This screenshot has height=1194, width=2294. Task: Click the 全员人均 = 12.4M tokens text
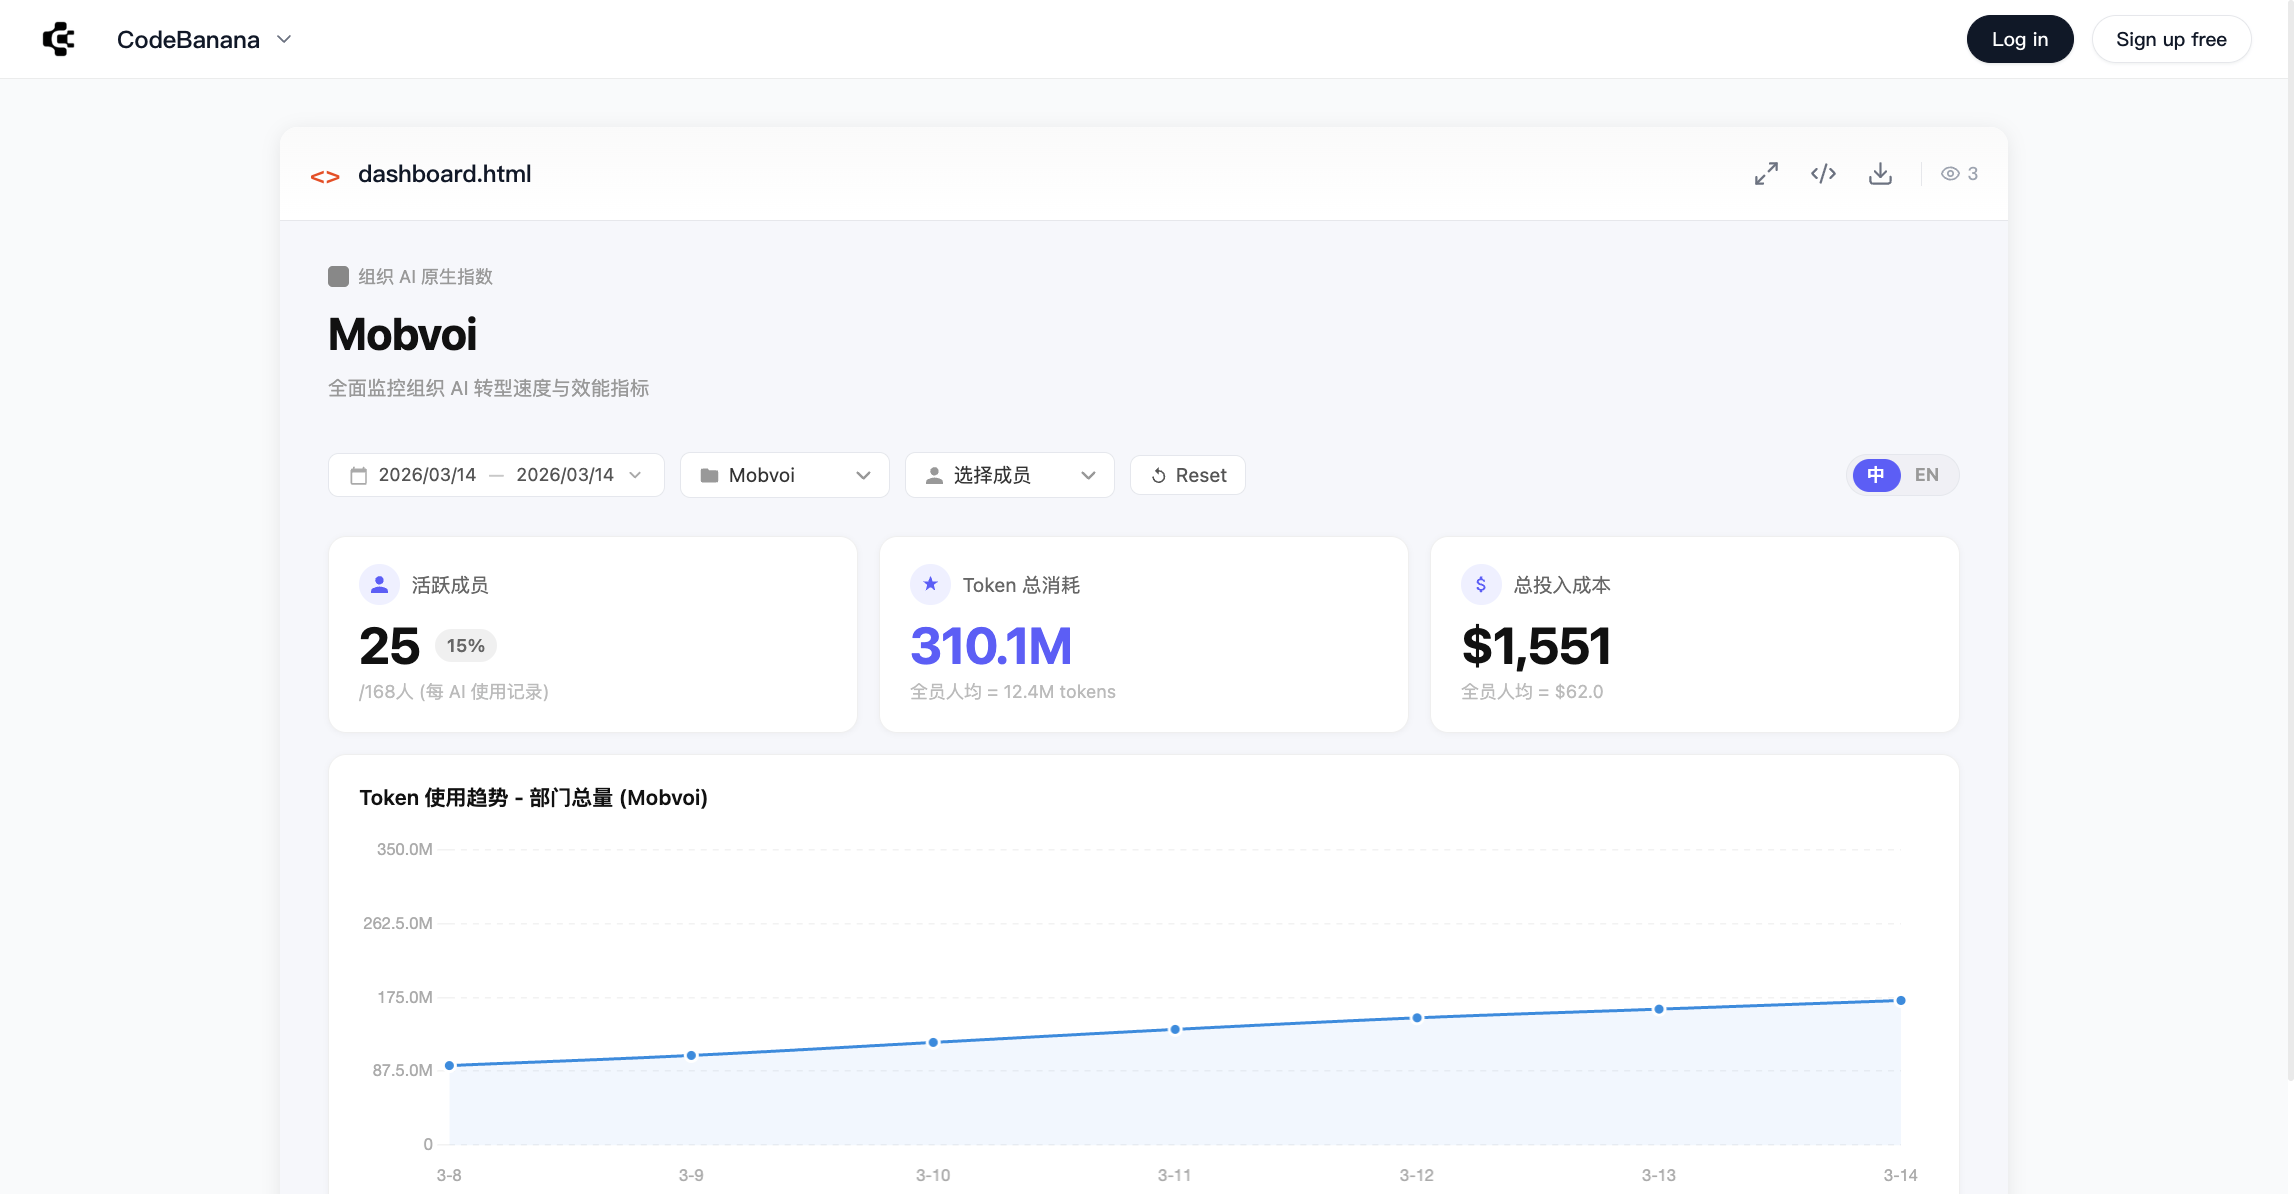tap(1013, 692)
